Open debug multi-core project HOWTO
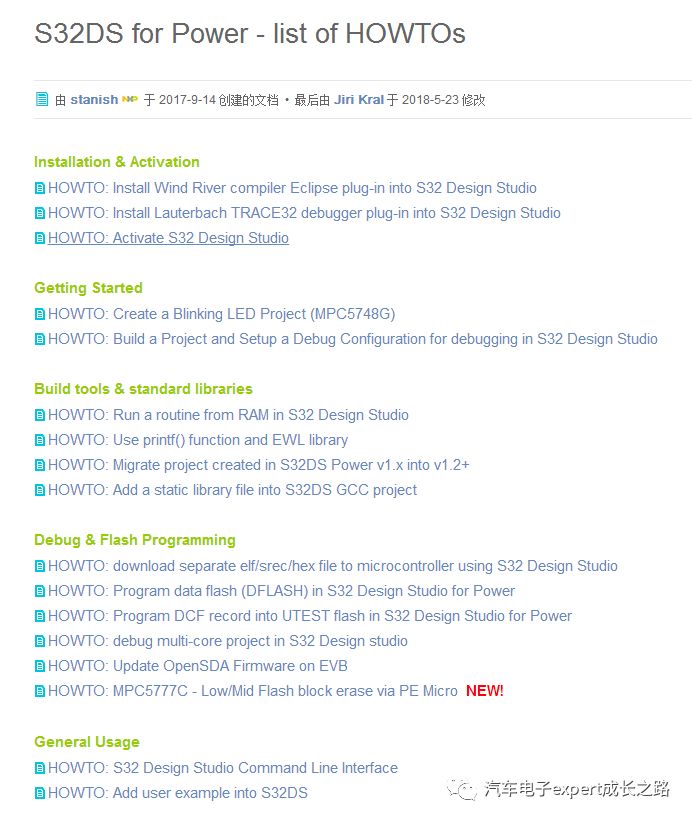The image size is (692, 821). coord(228,641)
